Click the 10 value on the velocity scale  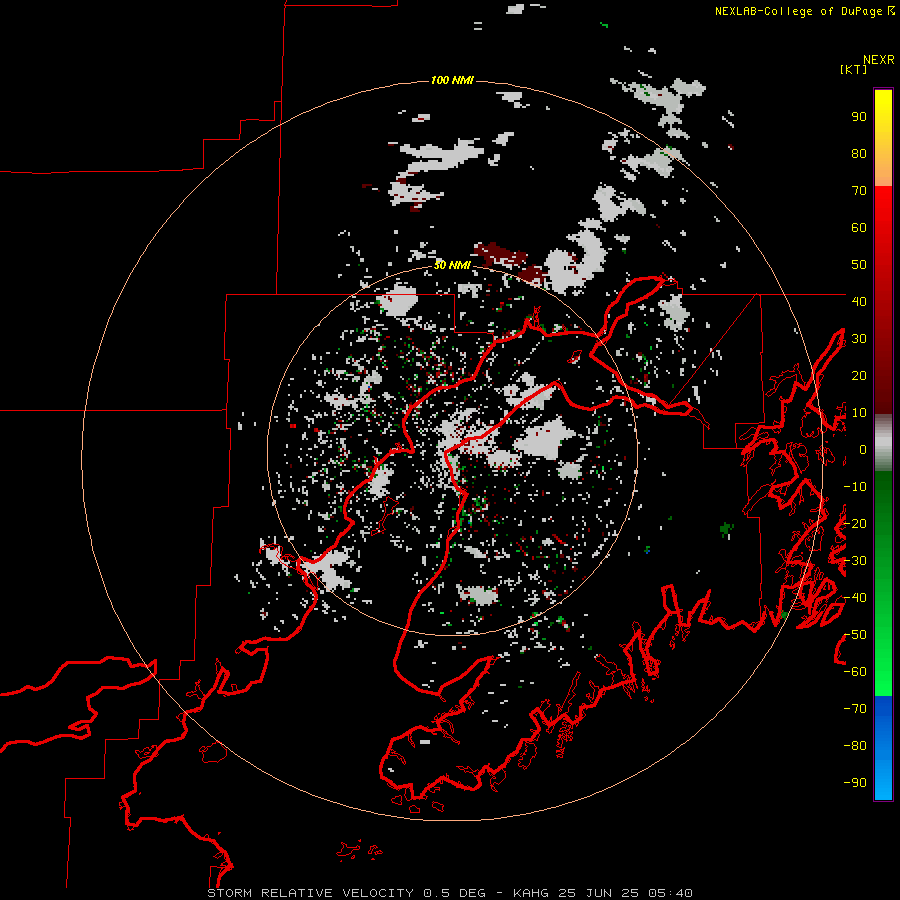[x=859, y=413]
